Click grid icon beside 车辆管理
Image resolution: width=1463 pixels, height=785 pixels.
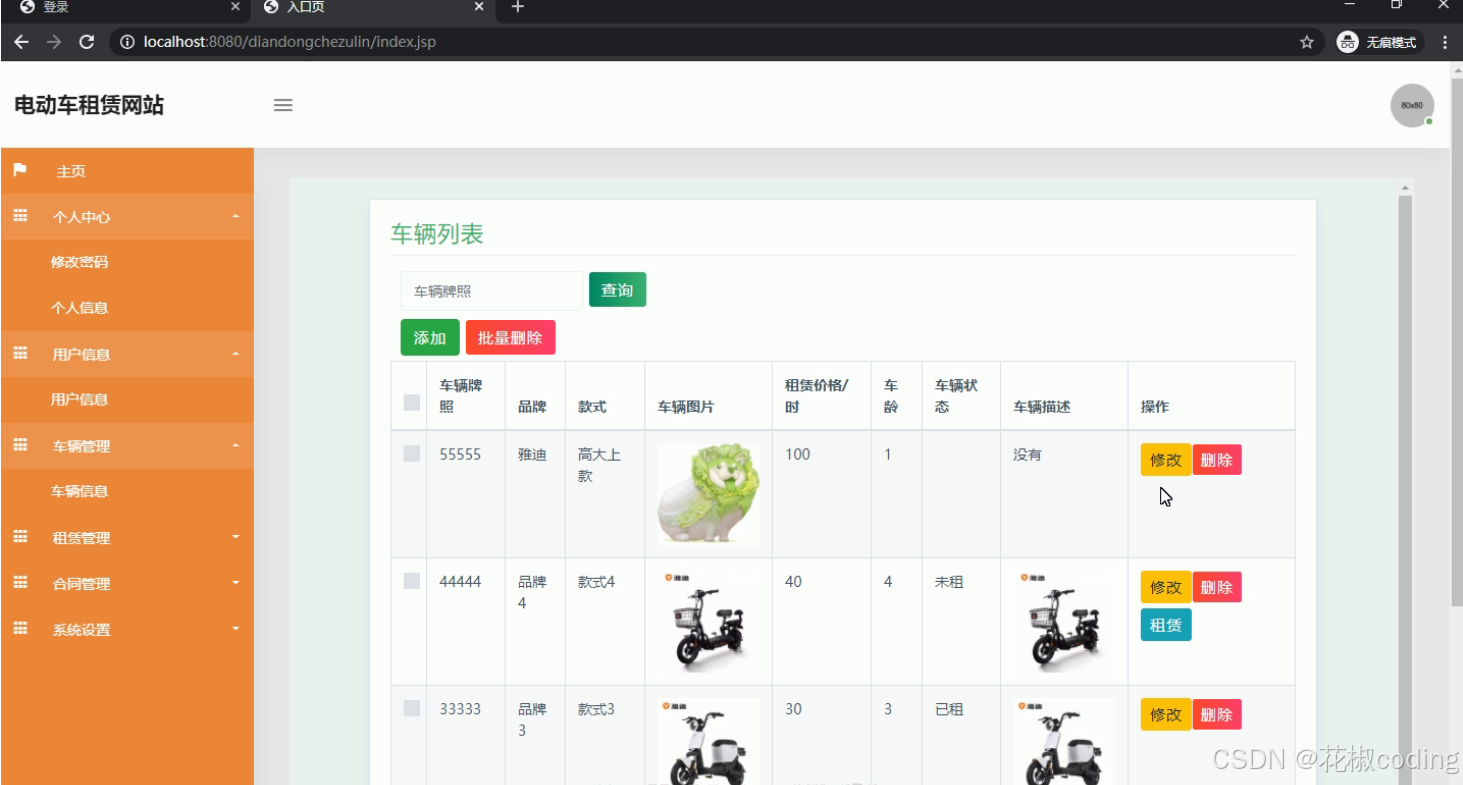(20, 445)
